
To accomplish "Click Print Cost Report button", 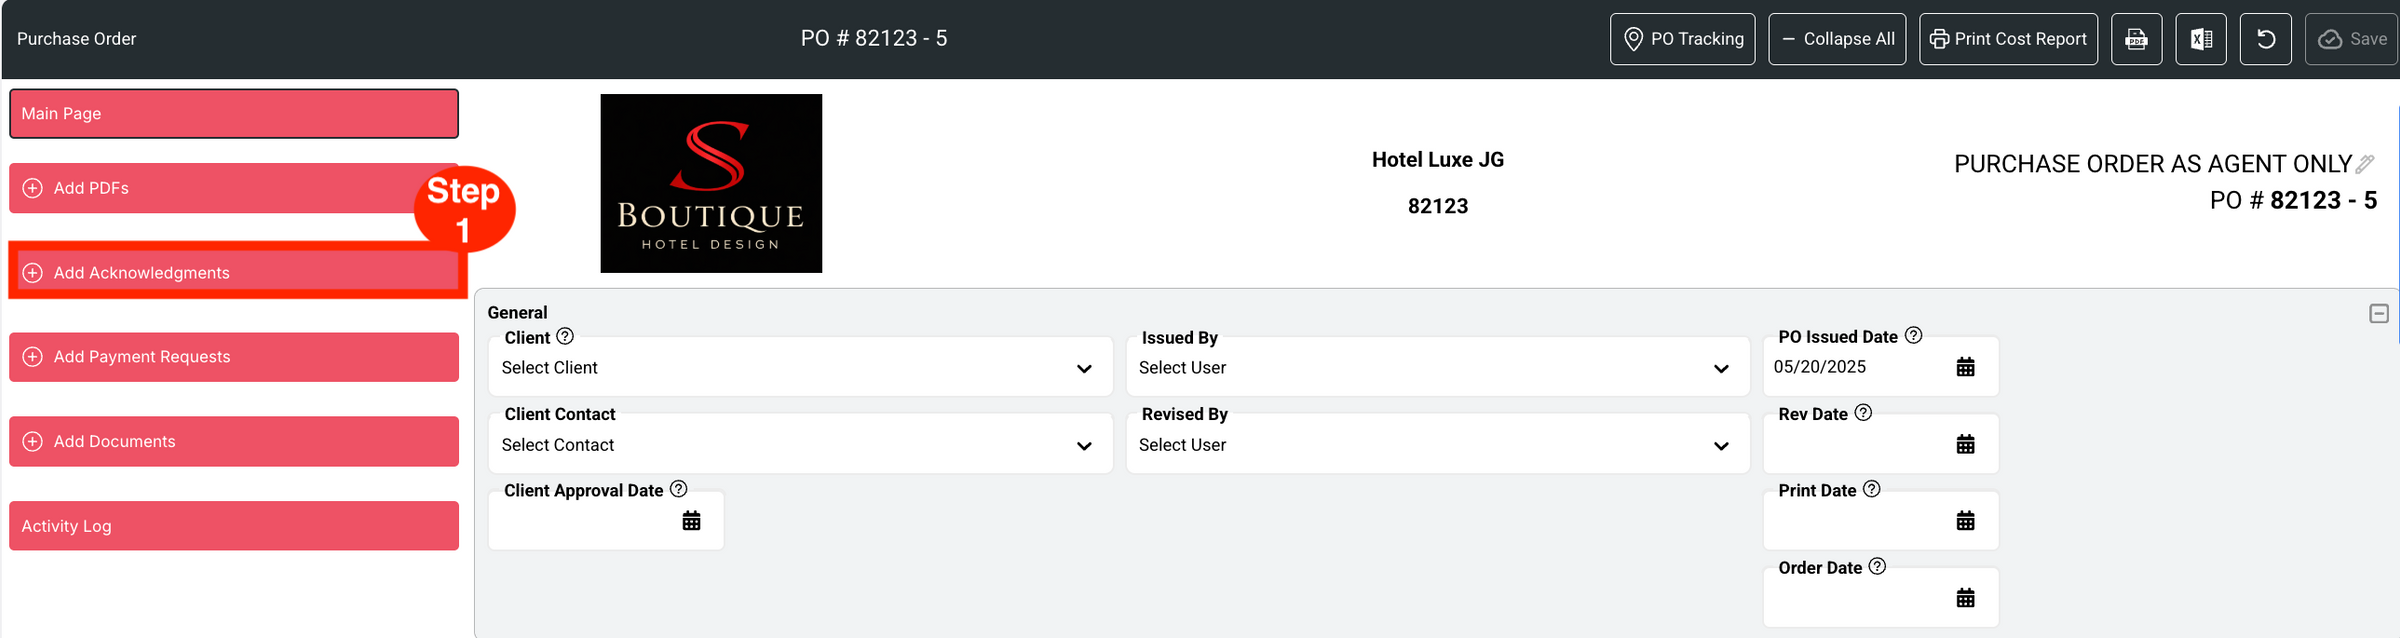I will [x=2008, y=39].
